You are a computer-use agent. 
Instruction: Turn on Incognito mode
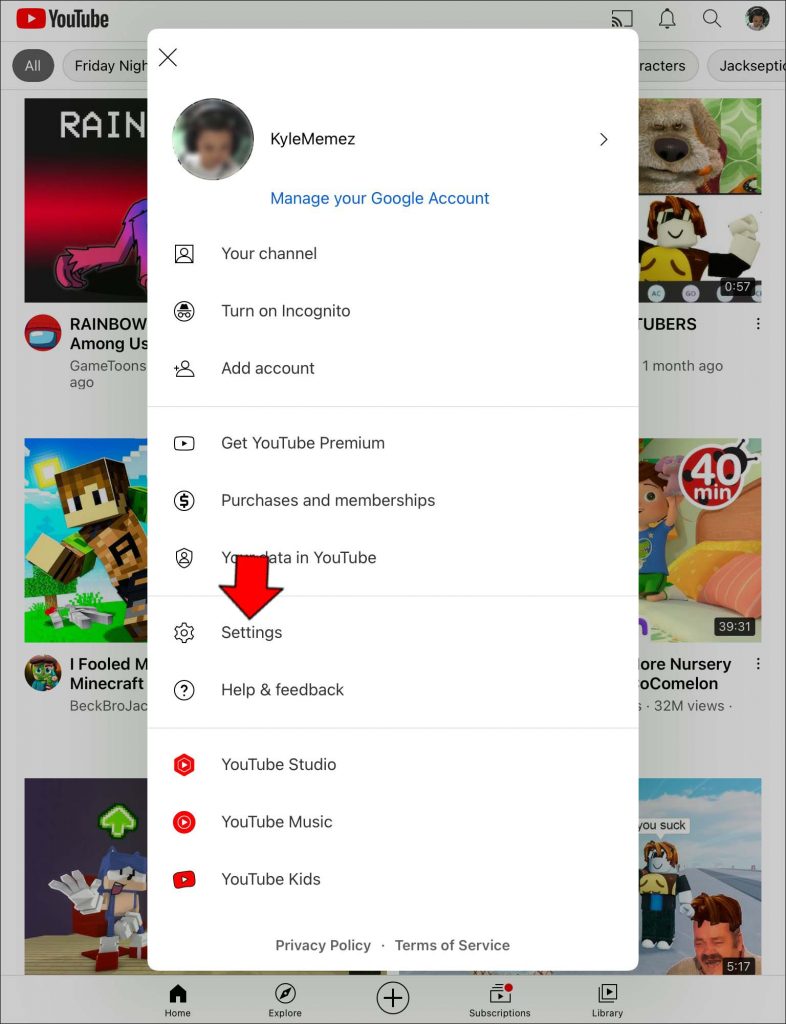285,311
